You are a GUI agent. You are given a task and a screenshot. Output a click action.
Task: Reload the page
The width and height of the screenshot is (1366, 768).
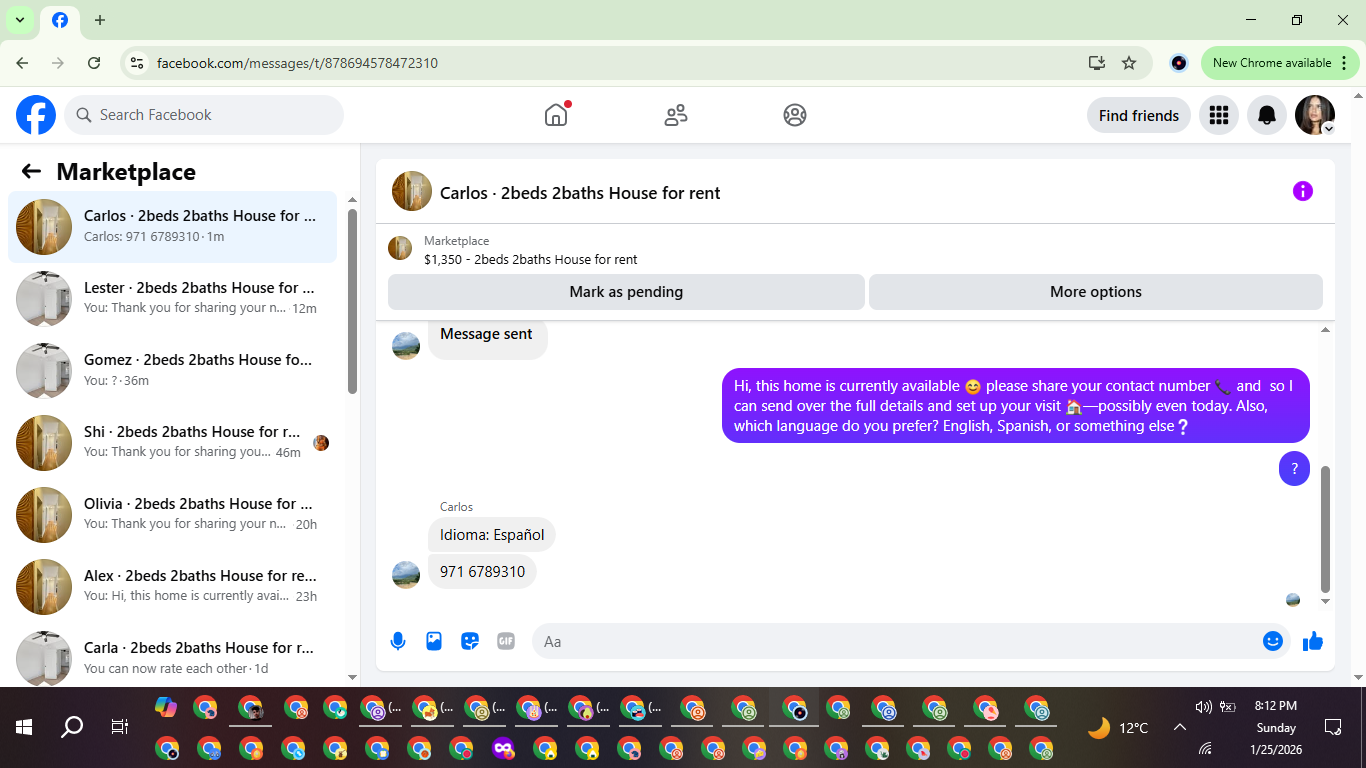click(x=94, y=63)
